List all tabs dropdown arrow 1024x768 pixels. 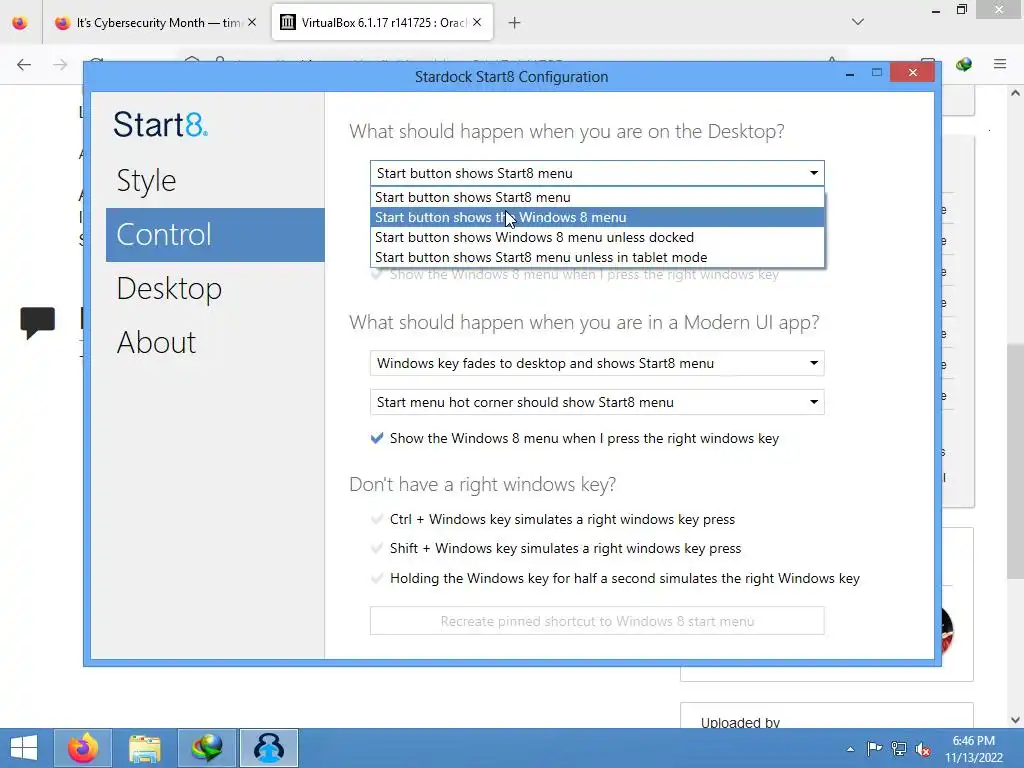pos(858,22)
